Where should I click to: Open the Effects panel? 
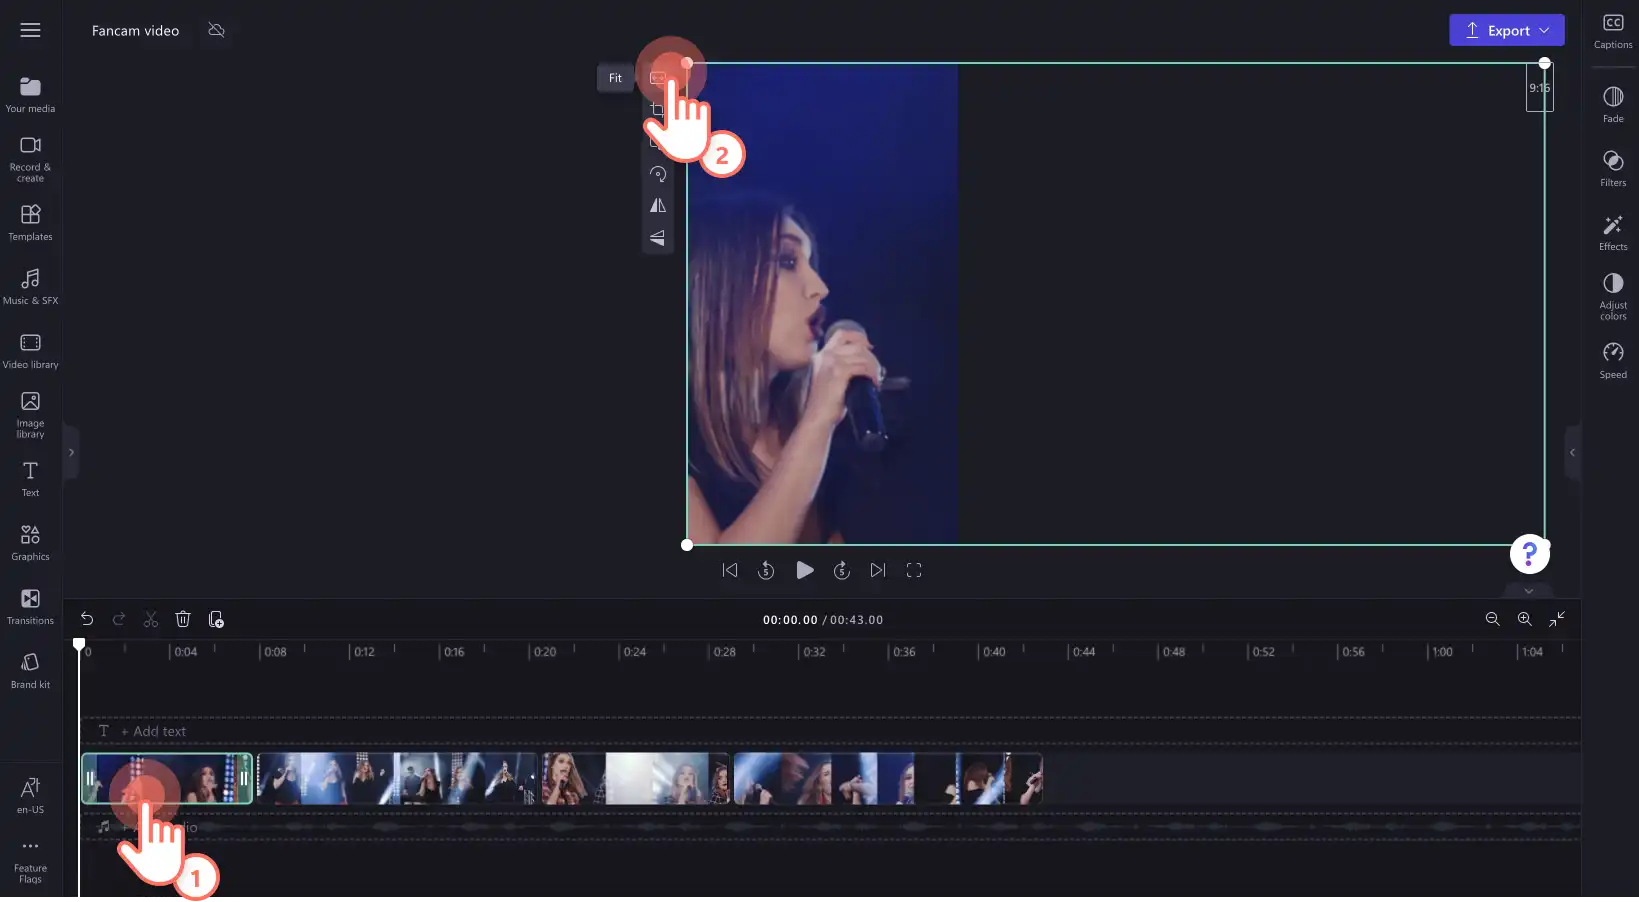point(1613,232)
